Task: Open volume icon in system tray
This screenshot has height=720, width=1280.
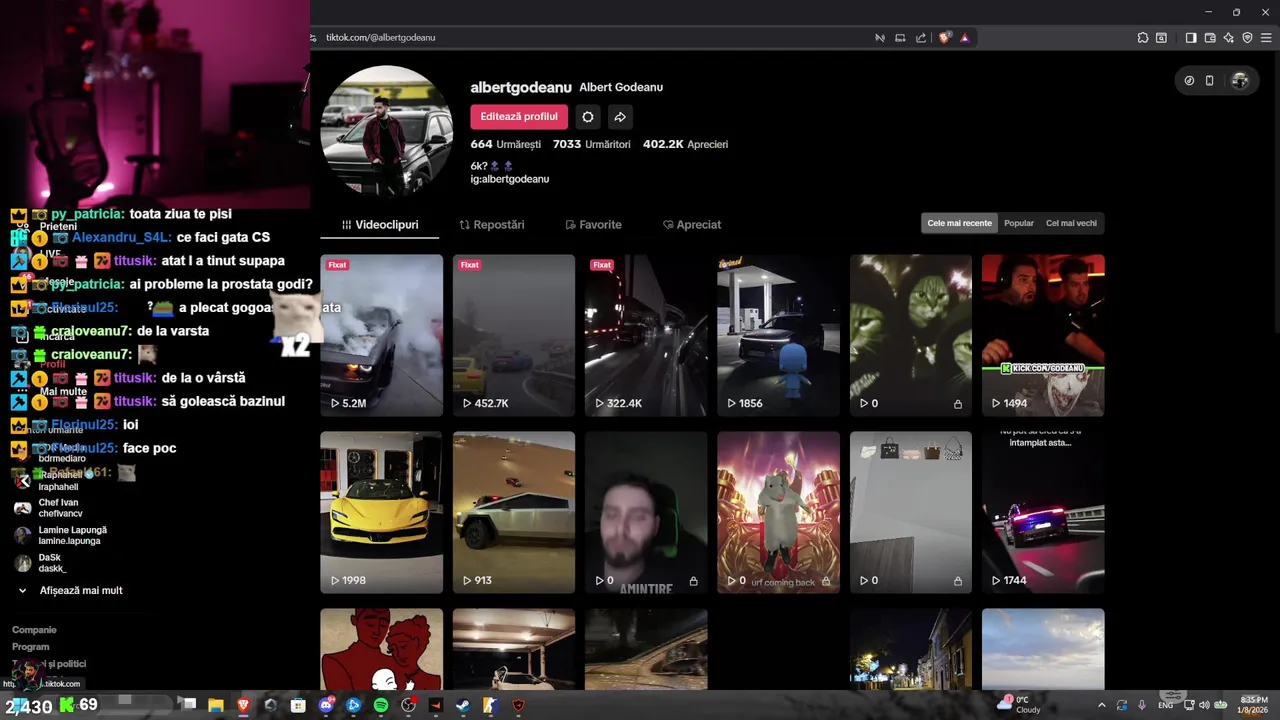Action: coord(1204,706)
